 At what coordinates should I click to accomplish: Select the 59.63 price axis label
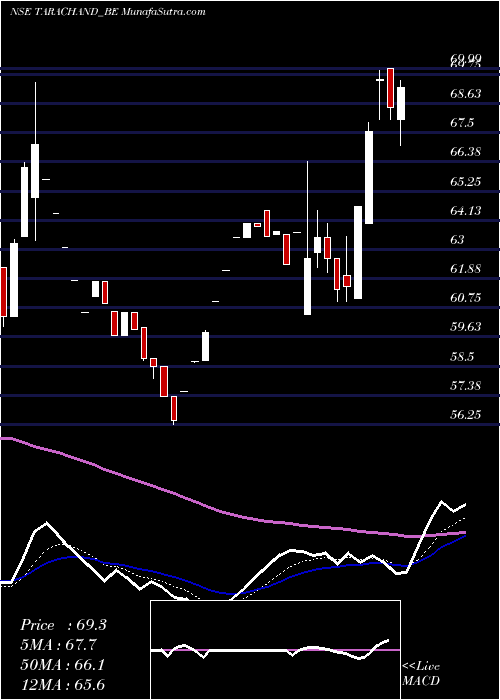coord(465,327)
